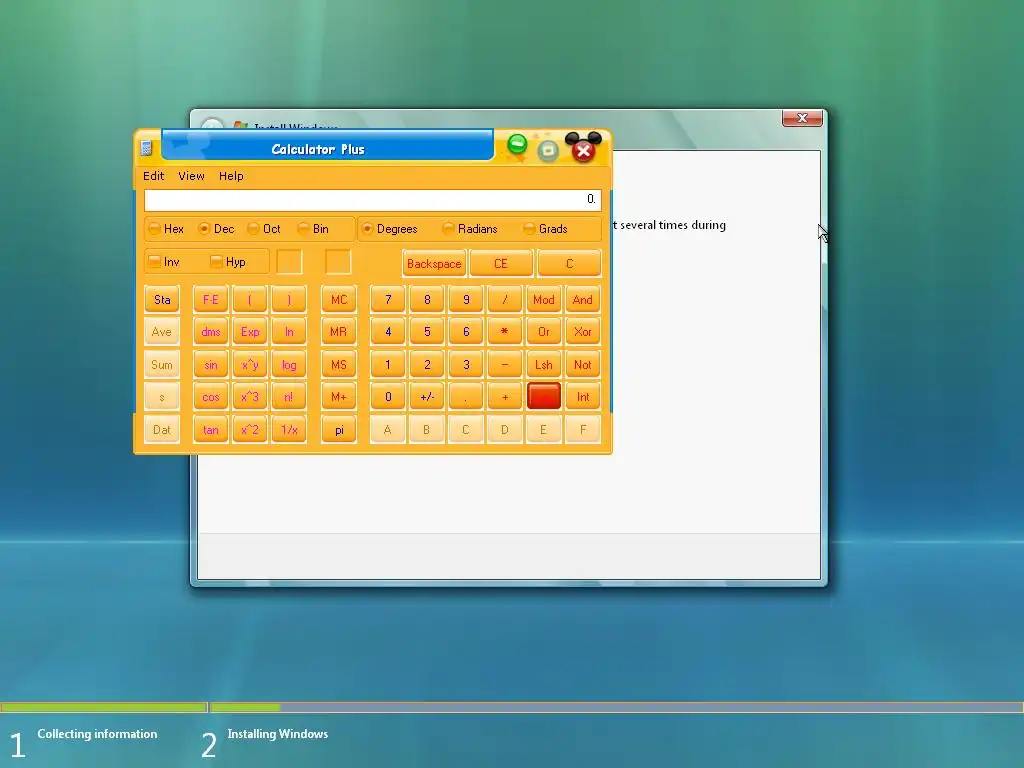Image resolution: width=1024 pixels, height=768 pixels.
Task: Click the calculator display field
Action: [x=372, y=200]
